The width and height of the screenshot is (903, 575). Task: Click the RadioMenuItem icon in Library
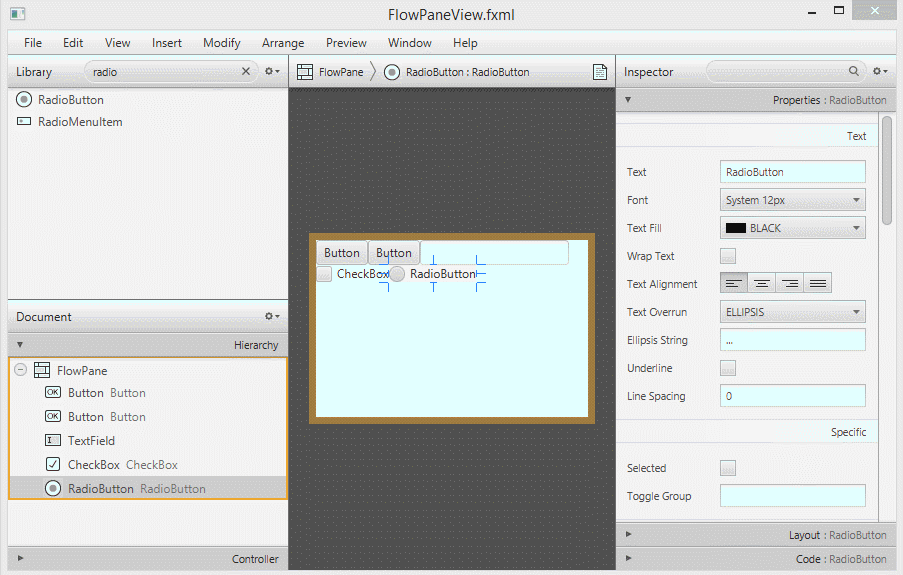tap(24, 122)
